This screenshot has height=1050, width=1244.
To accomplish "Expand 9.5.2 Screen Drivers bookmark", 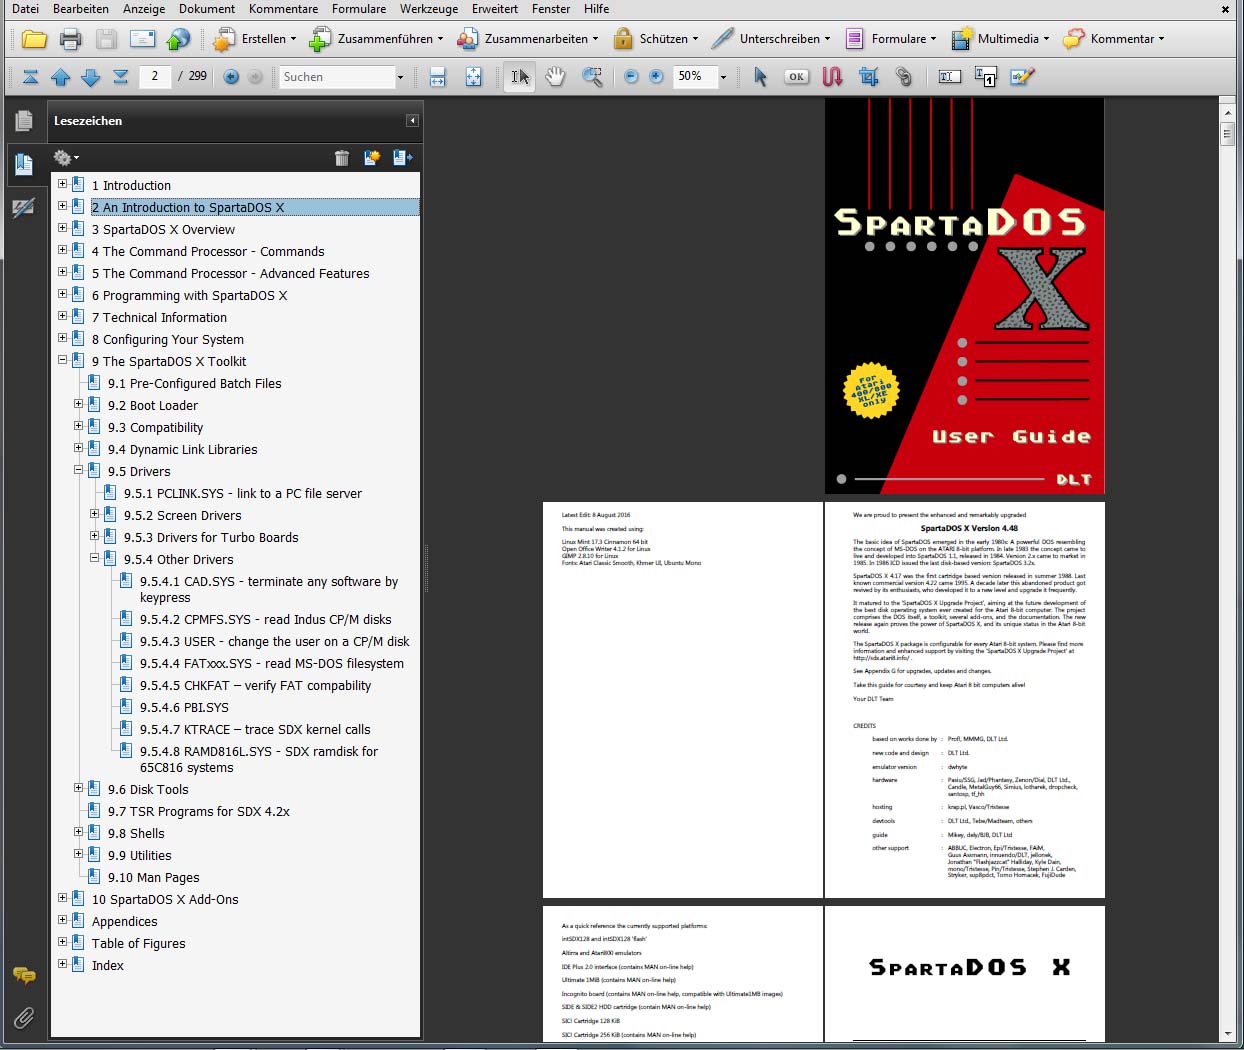I will coord(94,514).
